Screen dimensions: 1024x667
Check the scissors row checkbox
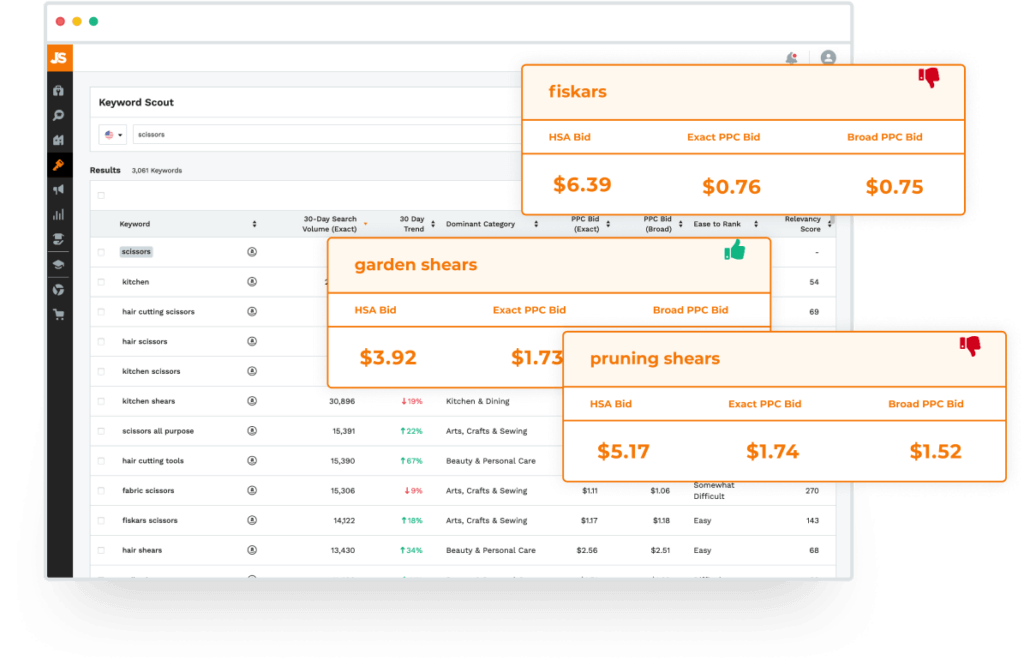[x=101, y=252]
